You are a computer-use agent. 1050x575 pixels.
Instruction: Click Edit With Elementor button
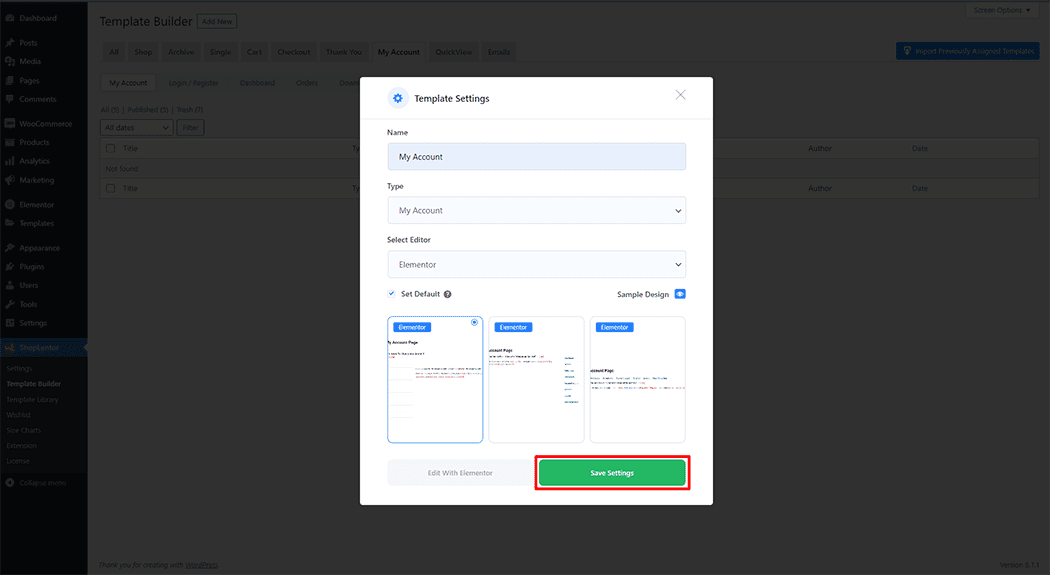click(x=460, y=473)
